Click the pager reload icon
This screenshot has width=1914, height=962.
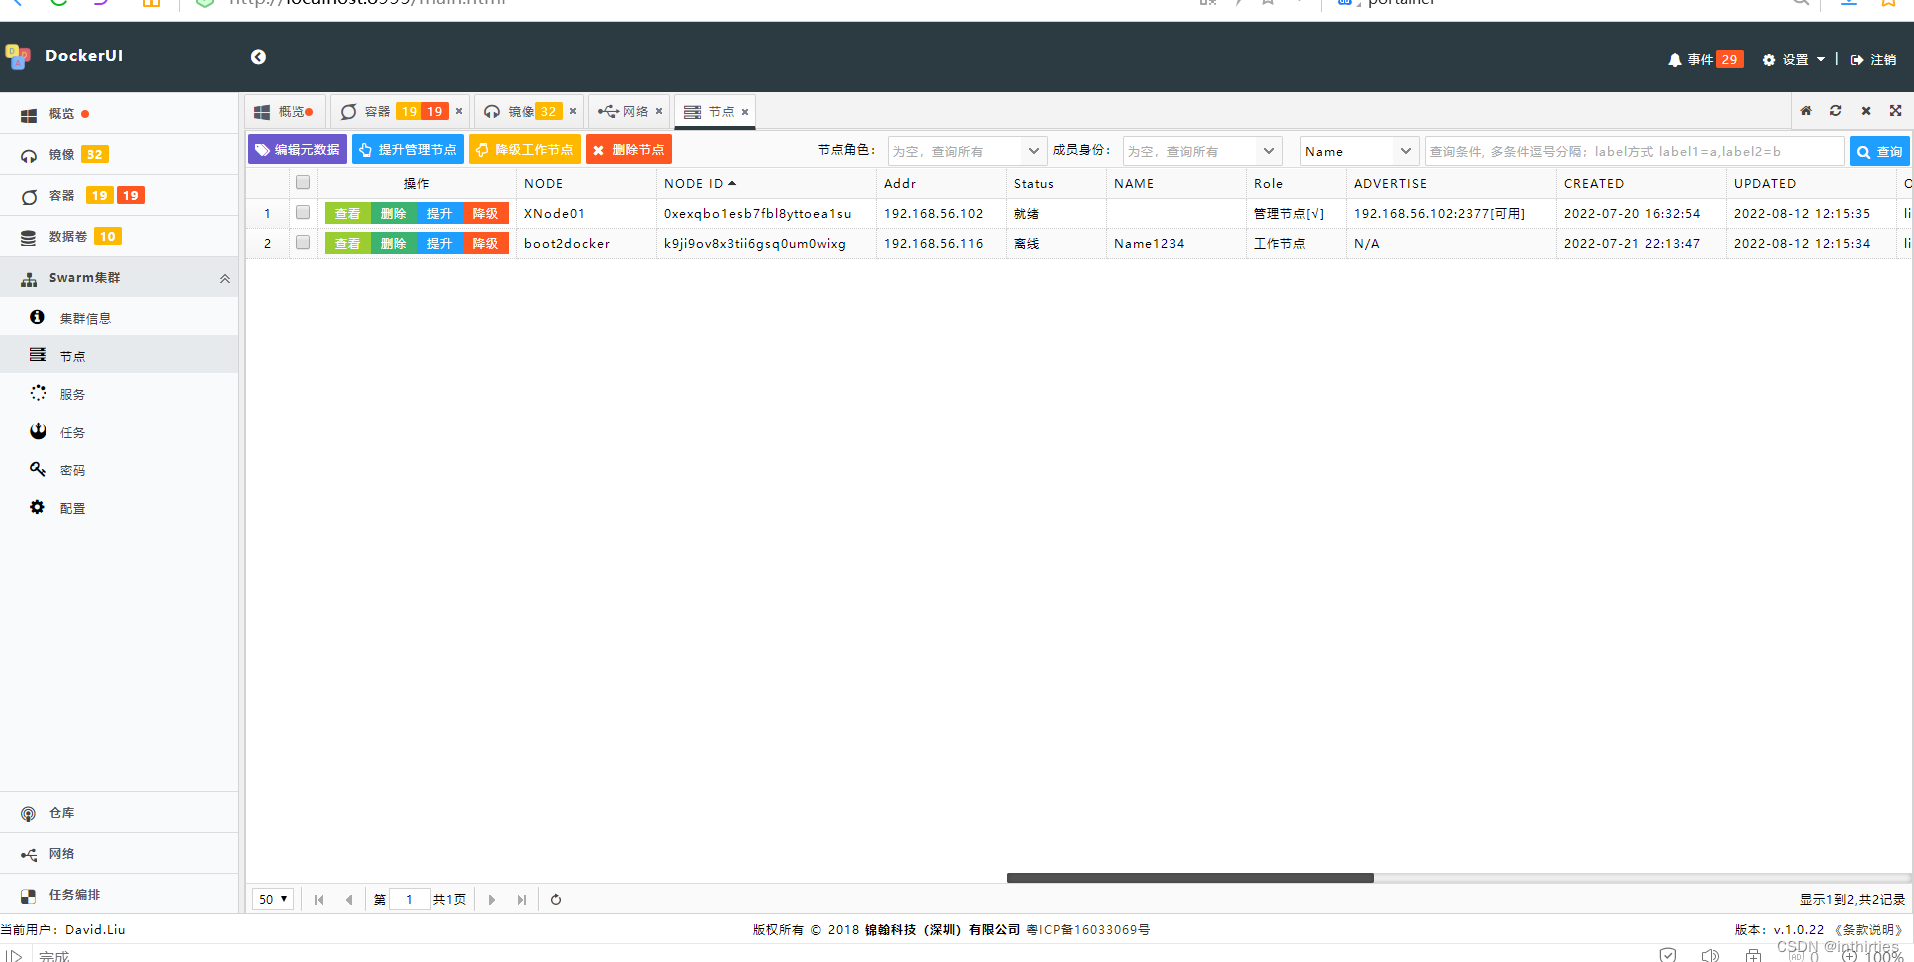[556, 900]
